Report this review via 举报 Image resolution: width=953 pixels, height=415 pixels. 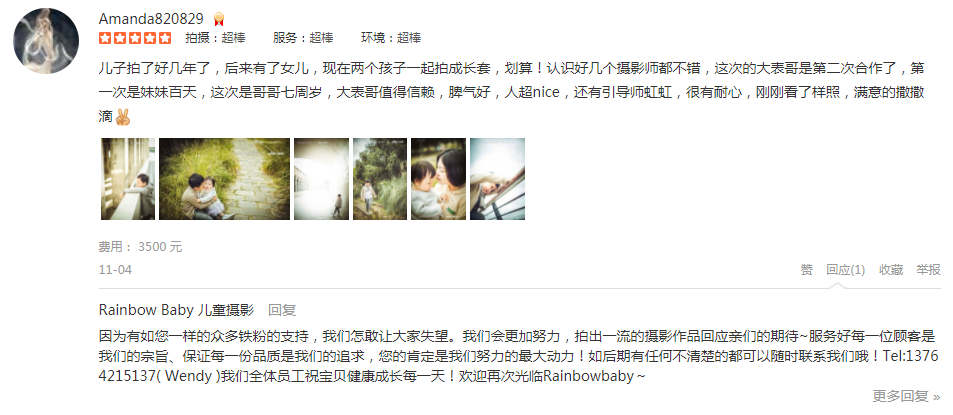coord(928,270)
